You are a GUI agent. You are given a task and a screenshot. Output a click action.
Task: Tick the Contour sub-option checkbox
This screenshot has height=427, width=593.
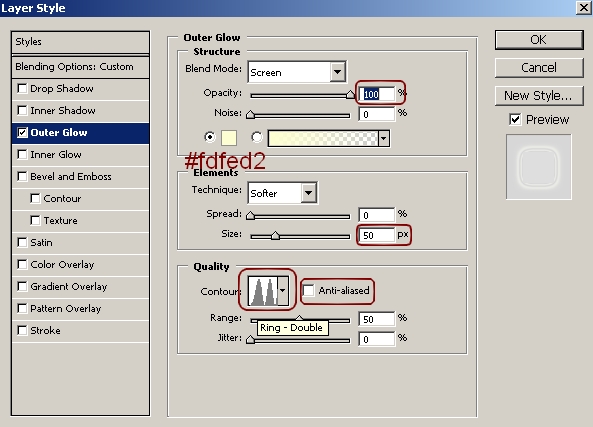tap(35, 198)
